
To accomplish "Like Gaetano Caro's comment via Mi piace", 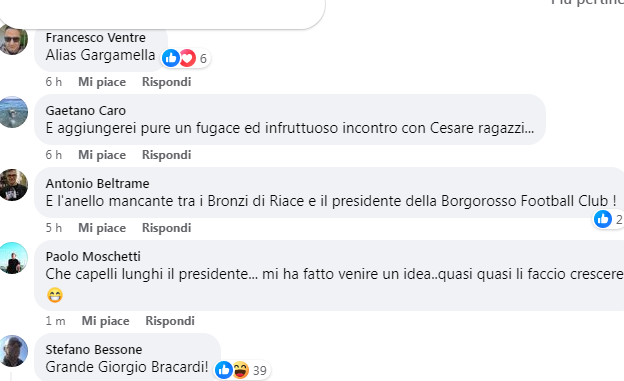I will 102,154.
